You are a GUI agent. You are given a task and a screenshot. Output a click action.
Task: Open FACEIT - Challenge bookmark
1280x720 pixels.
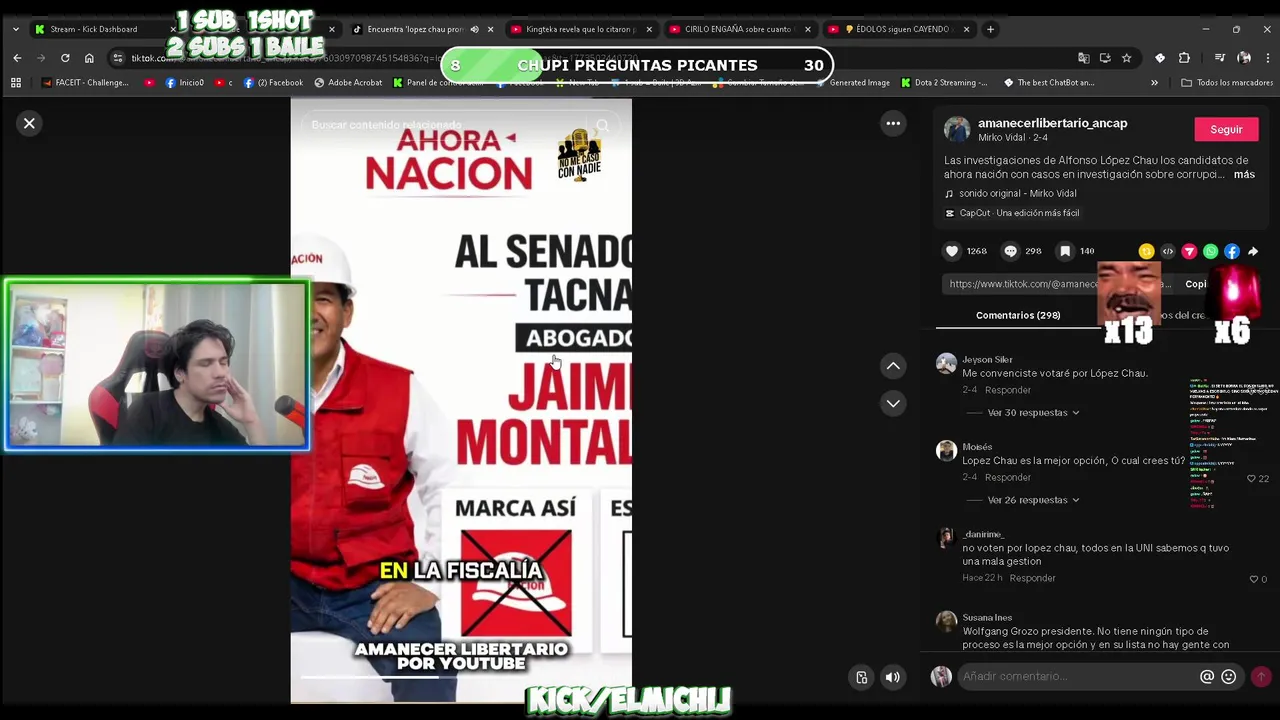(86, 83)
